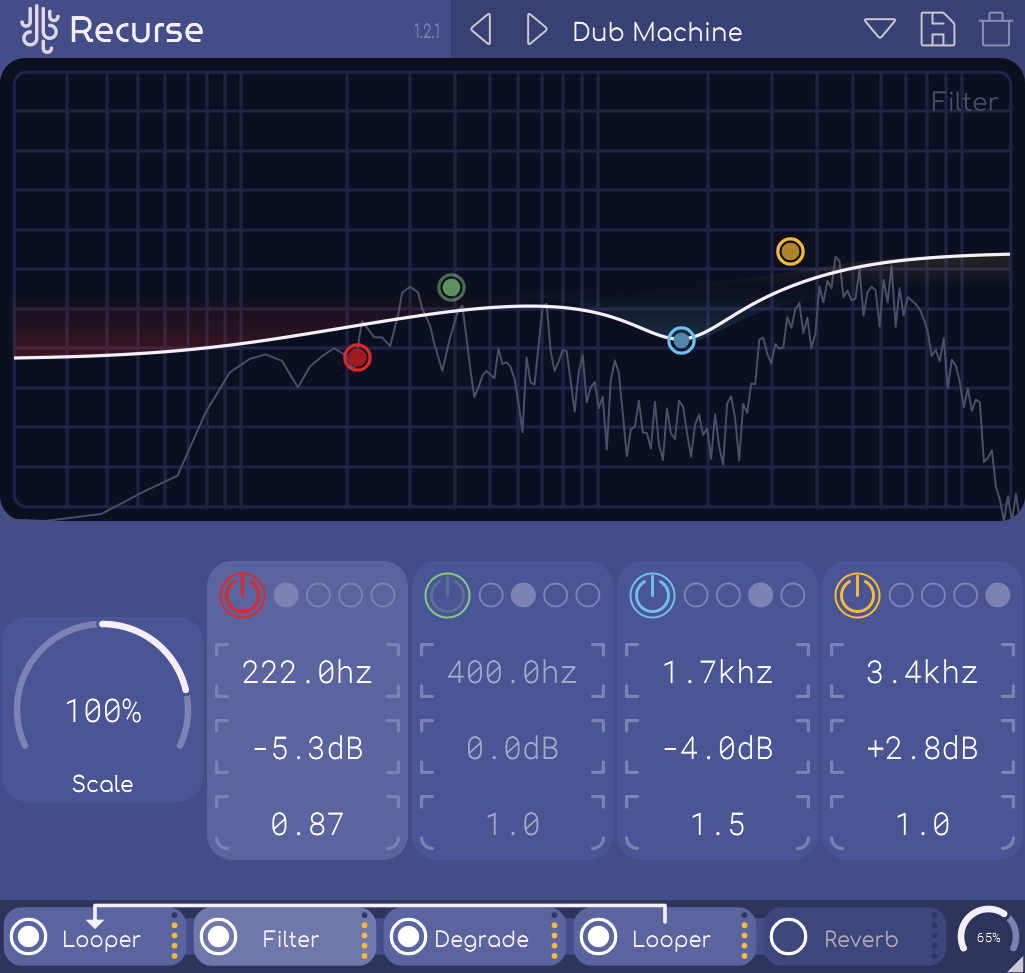This screenshot has height=973, width=1025.
Task: Select fourth filter type for yellow band
Action: 998,595
